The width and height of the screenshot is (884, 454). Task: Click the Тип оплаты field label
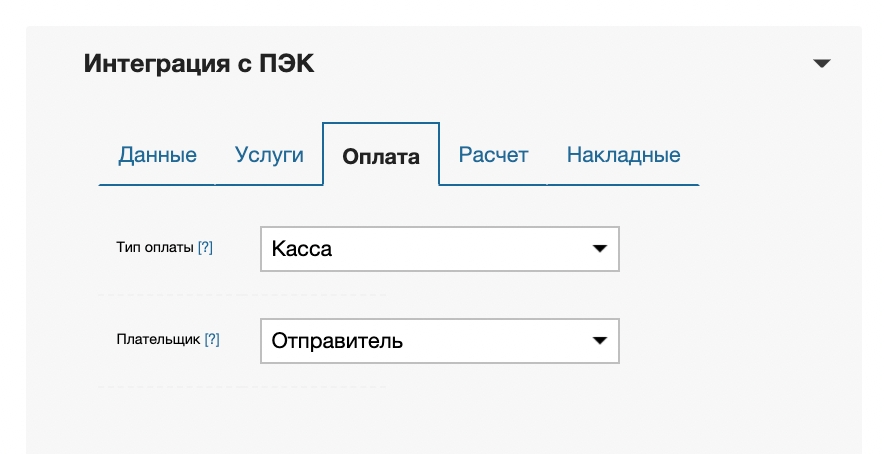coord(155,248)
